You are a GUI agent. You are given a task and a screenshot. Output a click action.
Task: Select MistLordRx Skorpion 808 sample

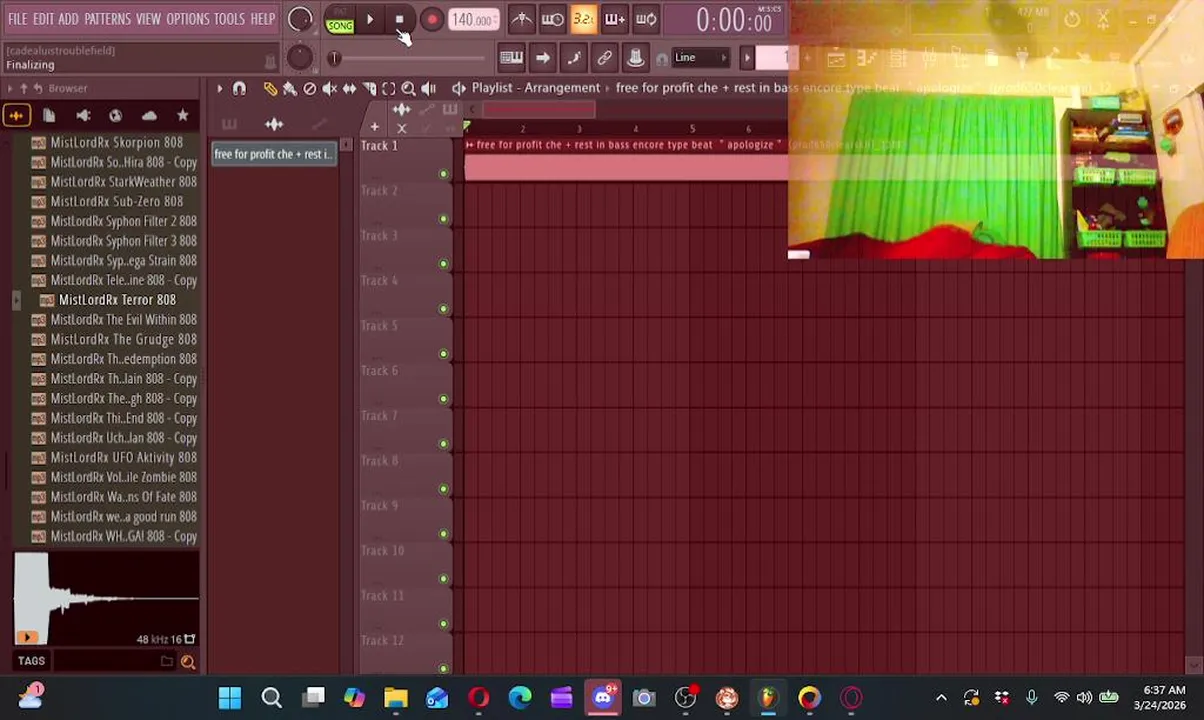pyautogui.click(x=116, y=143)
